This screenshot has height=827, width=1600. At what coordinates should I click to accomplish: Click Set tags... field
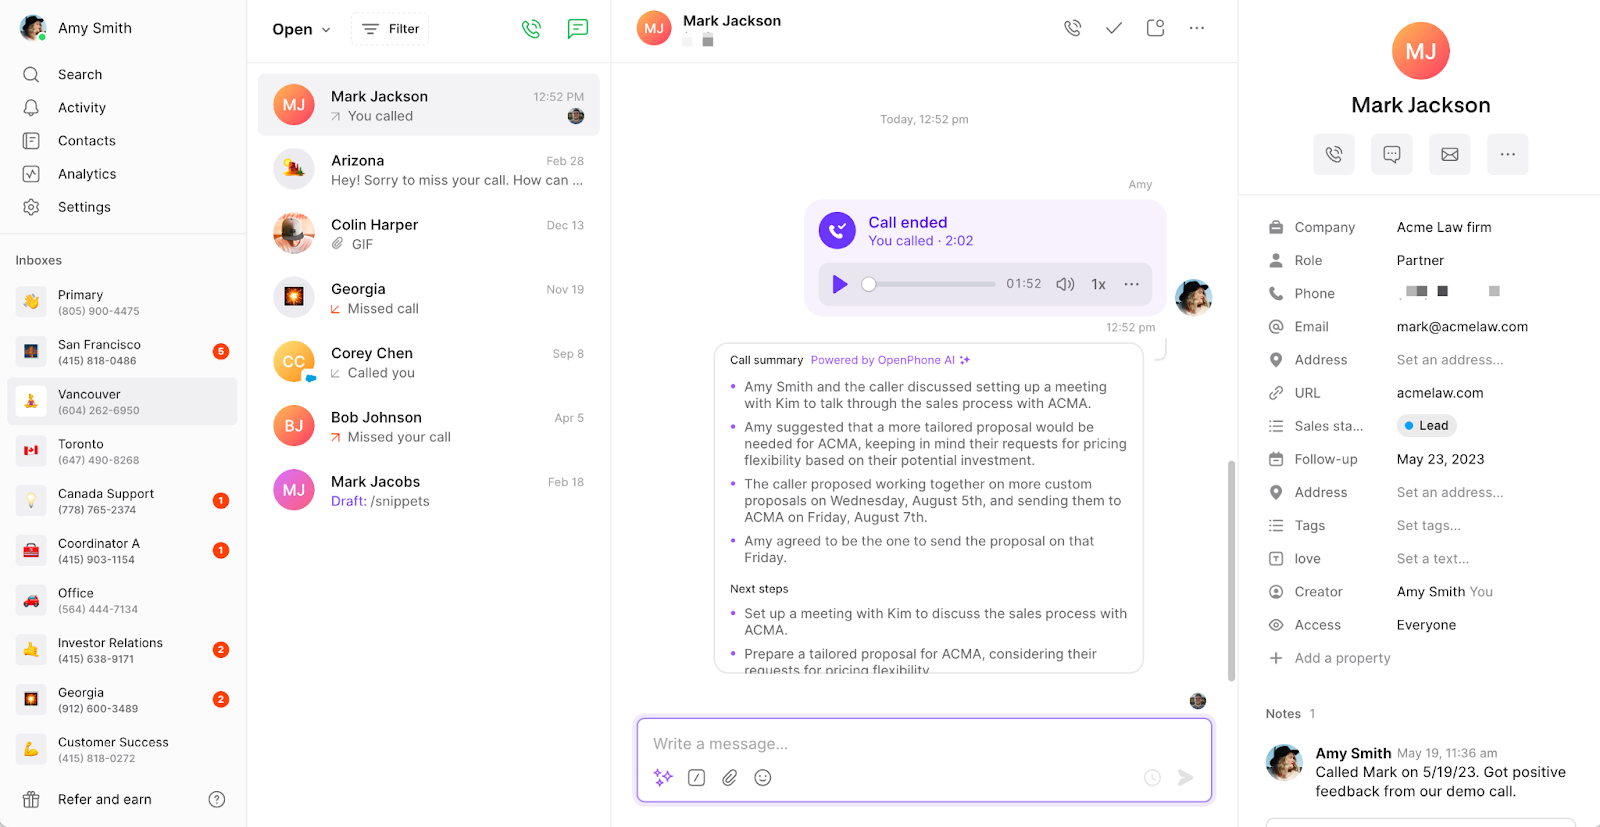point(1428,525)
